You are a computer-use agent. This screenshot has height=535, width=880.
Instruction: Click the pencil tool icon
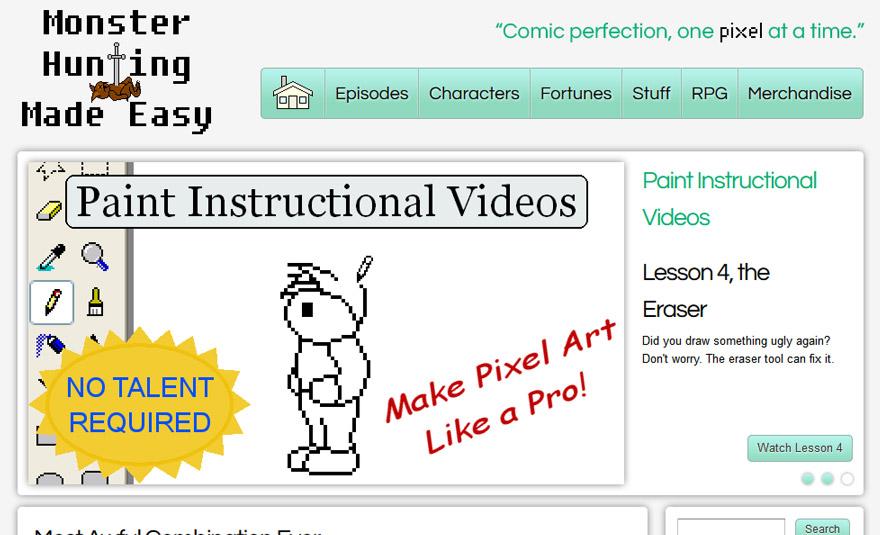[52, 303]
